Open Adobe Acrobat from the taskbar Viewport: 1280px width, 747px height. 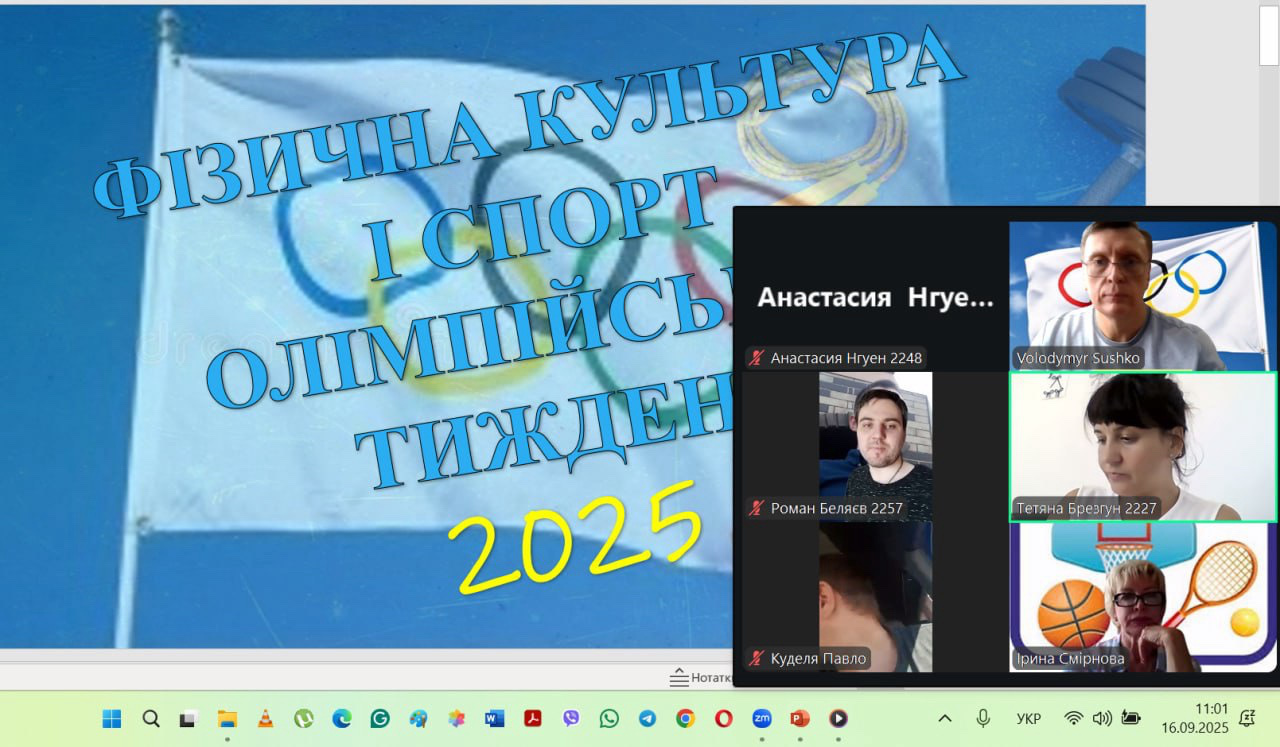pos(533,718)
